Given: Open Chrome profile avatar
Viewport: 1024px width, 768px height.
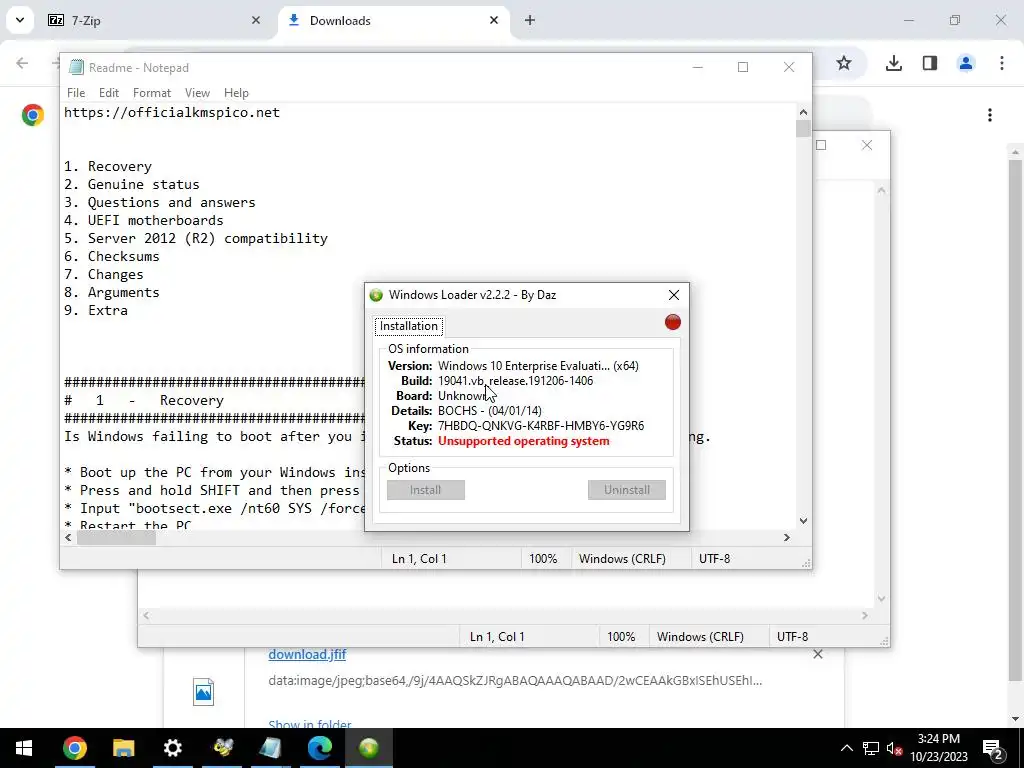Looking at the screenshot, I should click(965, 63).
